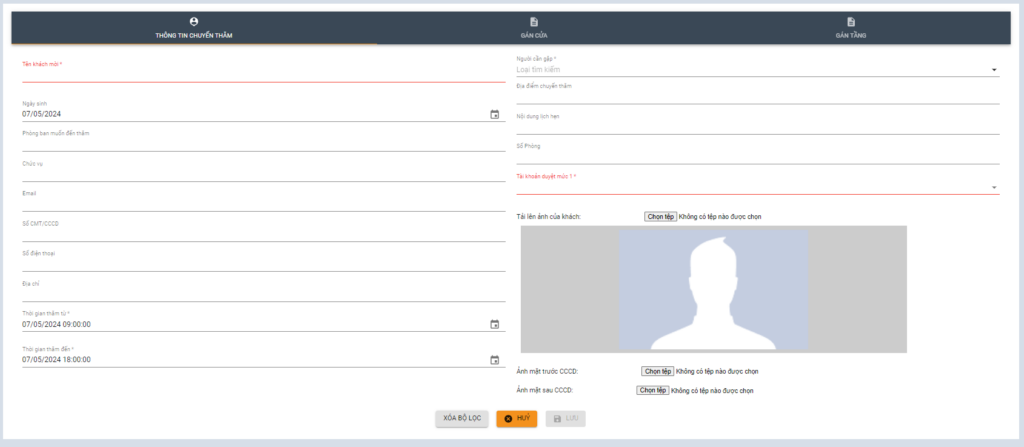Select the Số điện thoại field

[x=263, y=264]
